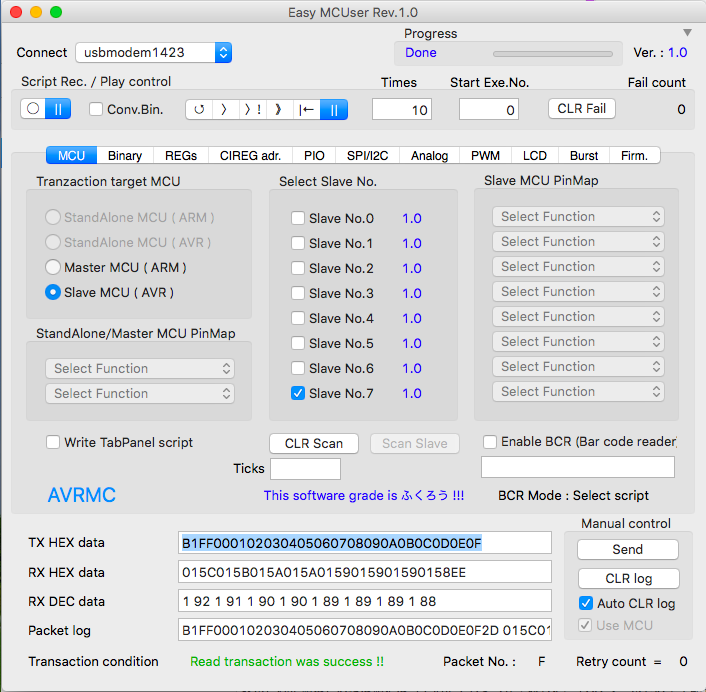This screenshot has width=706, height=692.
Task: Click the record circle button in Script Rec.
Action: (x=33, y=109)
